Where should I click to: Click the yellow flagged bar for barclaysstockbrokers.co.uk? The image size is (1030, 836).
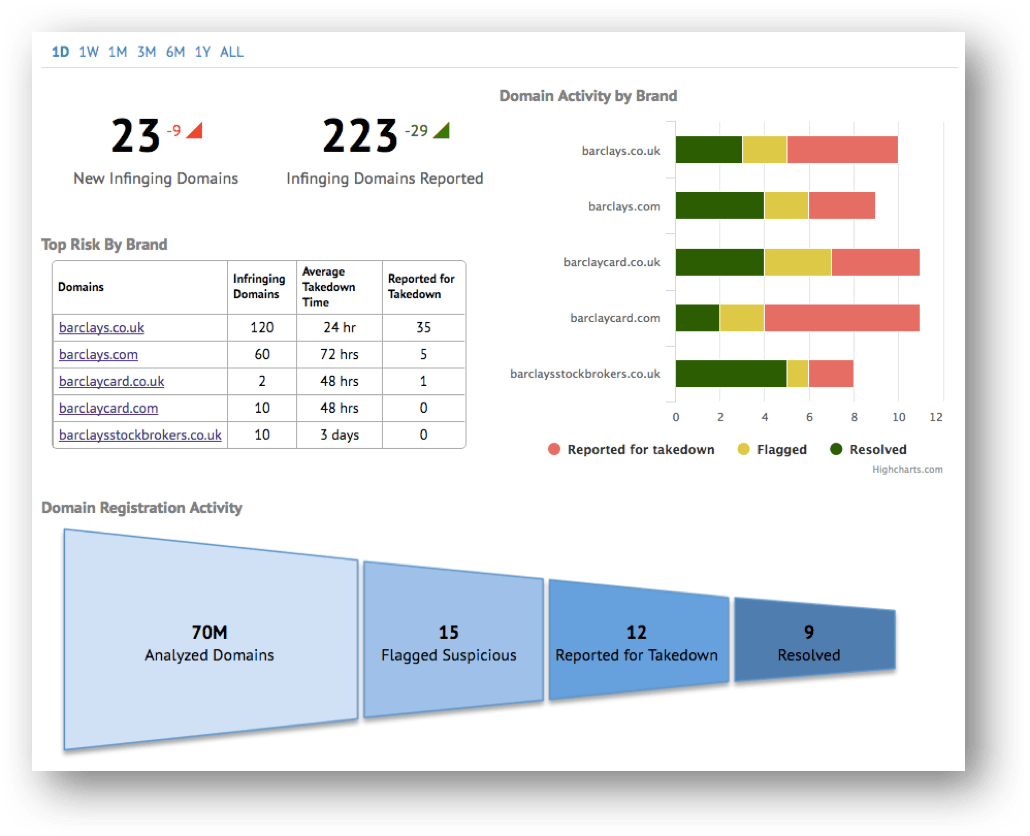pyautogui.click(x=797, y=374)
